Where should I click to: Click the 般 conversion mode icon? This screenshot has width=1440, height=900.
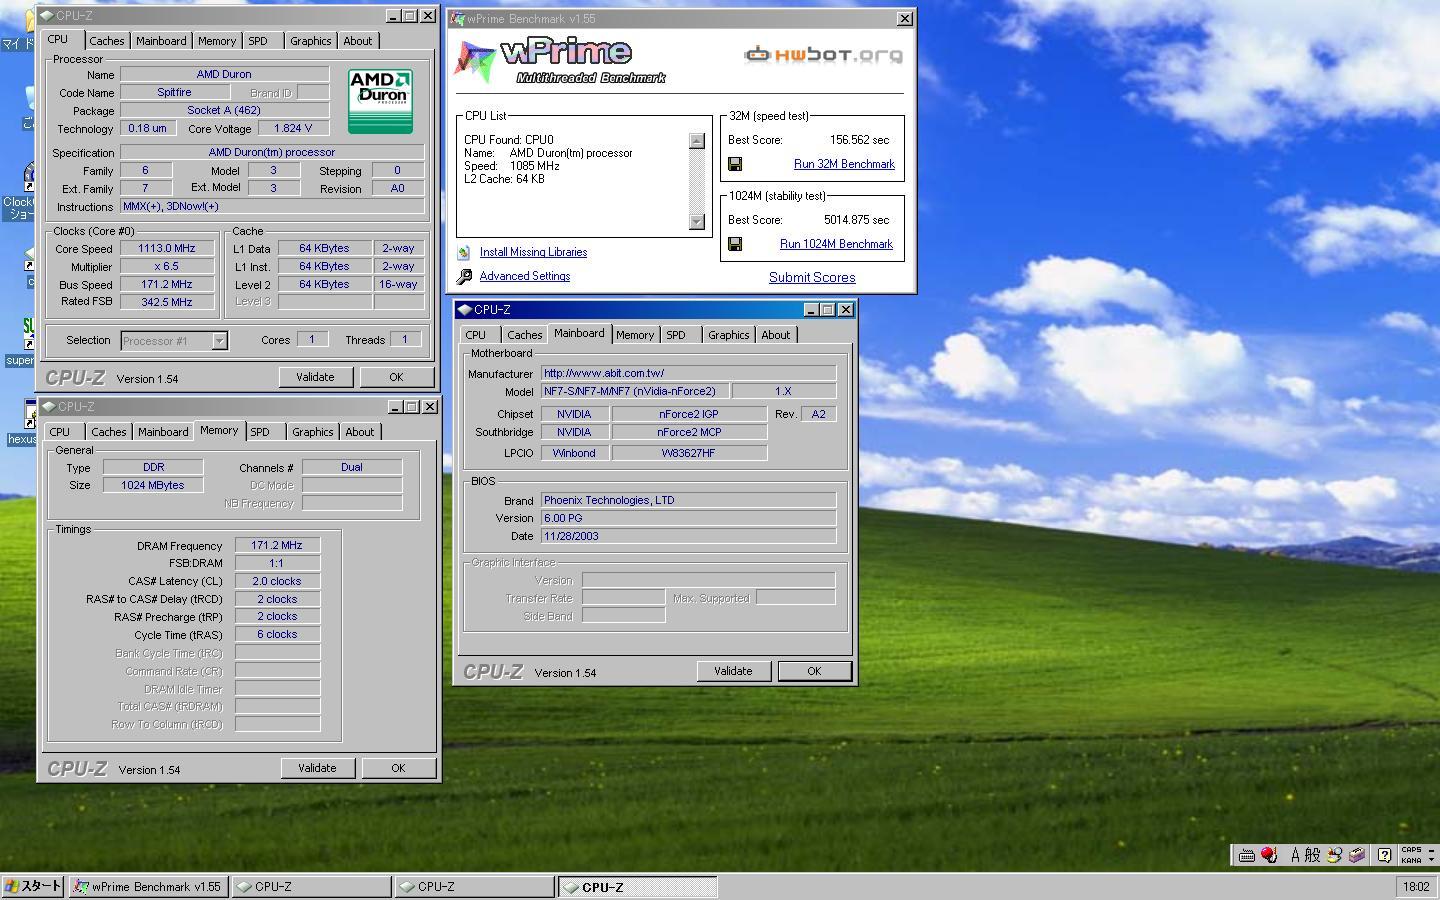1313,855
